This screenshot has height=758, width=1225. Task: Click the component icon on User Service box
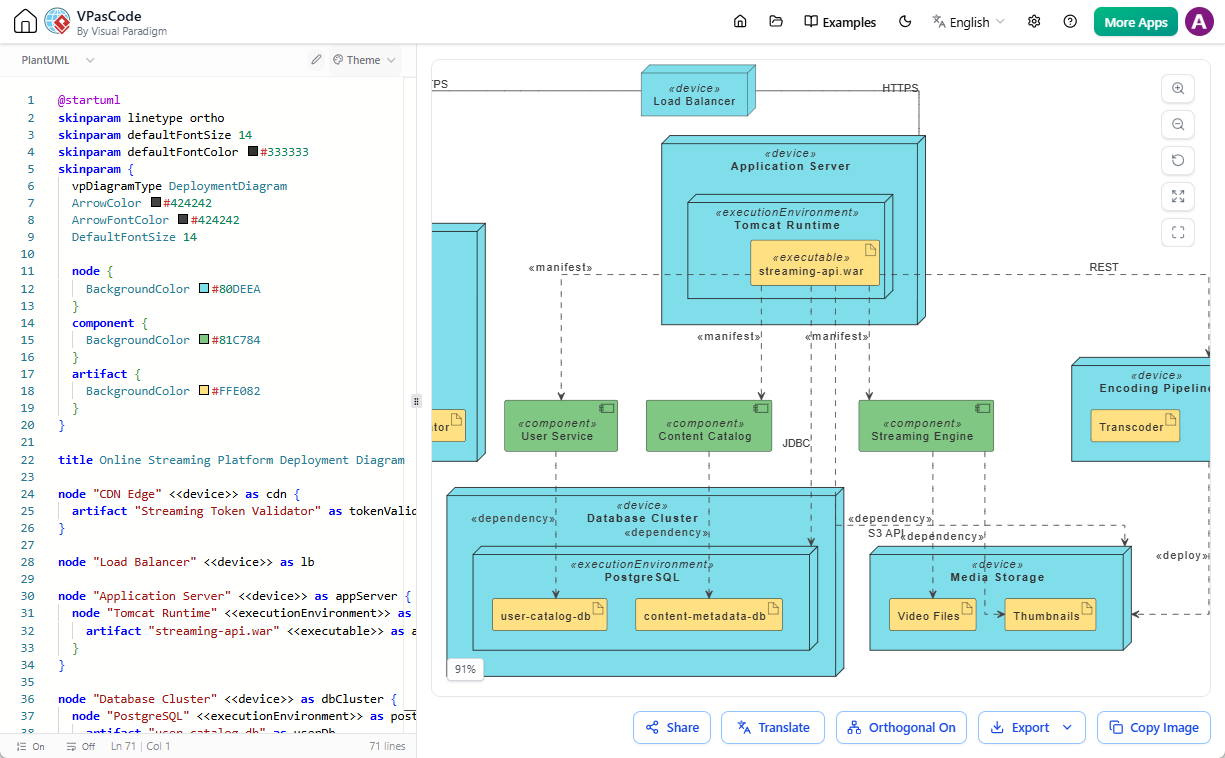(606, 408)
